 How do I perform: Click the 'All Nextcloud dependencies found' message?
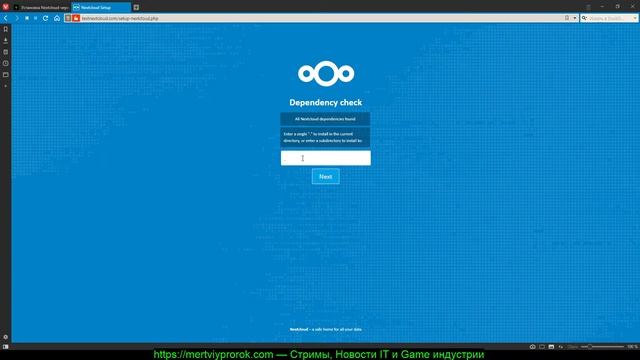325,119
